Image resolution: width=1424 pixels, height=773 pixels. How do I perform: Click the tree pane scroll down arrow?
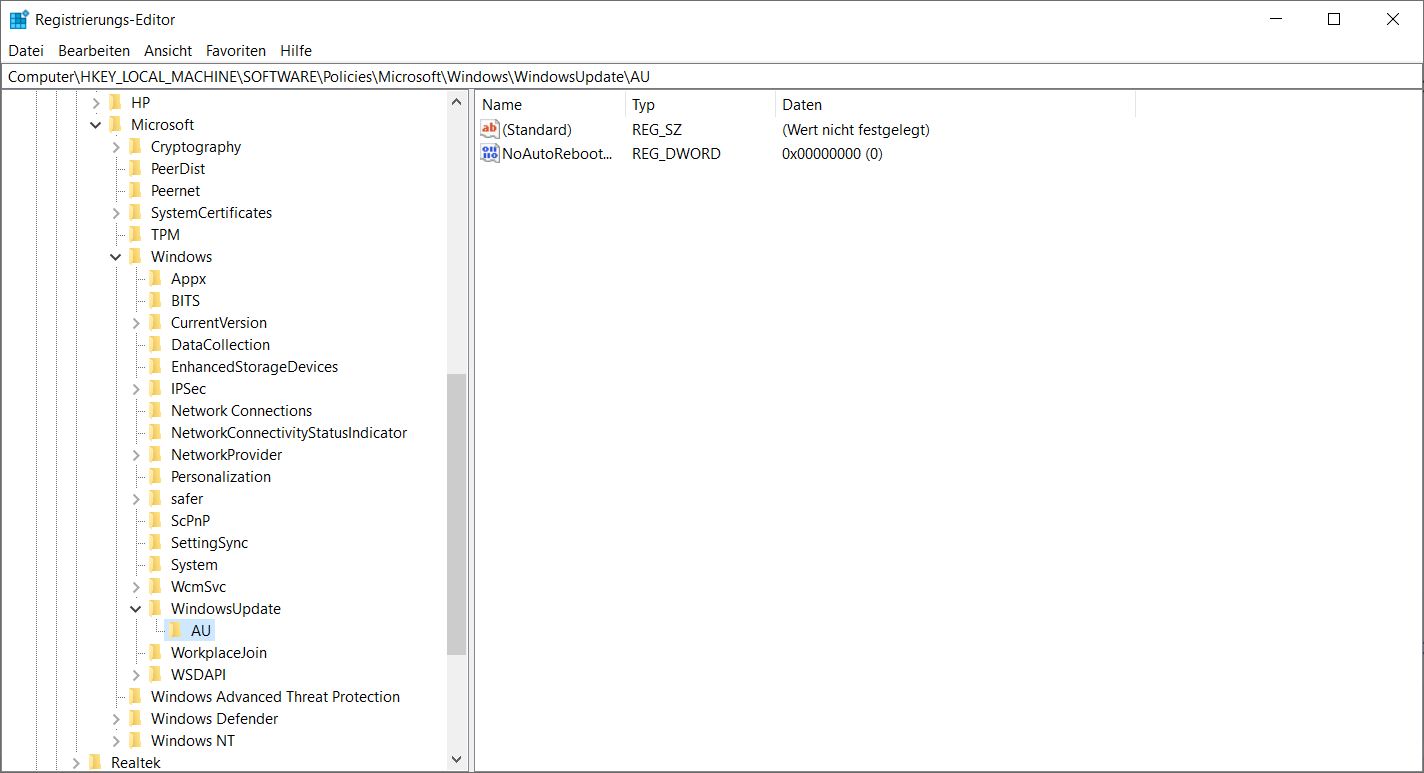[x=457, y=761]
